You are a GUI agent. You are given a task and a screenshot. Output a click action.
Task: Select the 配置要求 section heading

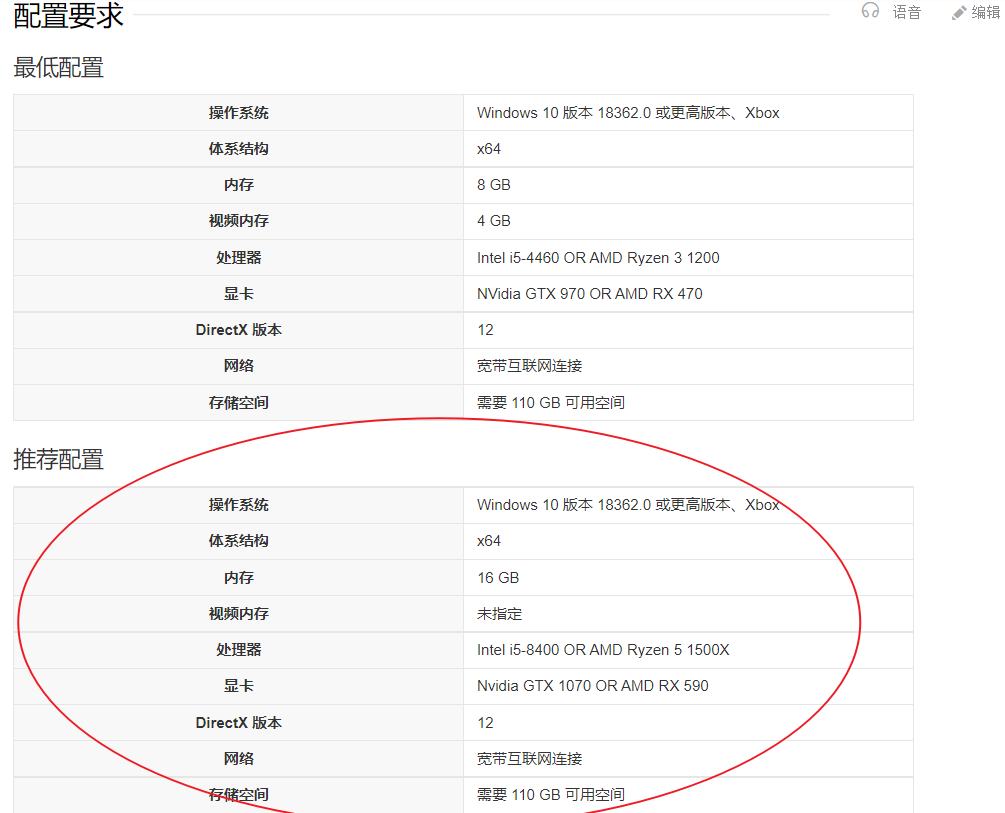(x=68, y=15)
